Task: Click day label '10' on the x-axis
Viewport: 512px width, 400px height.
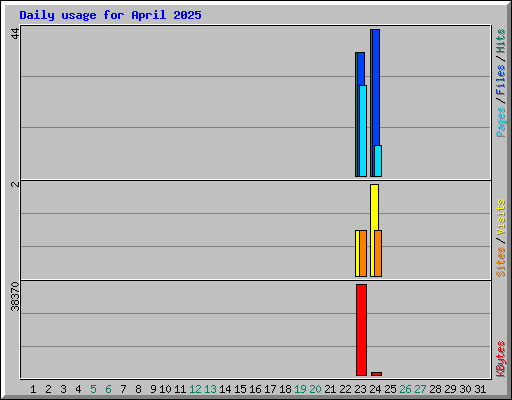Action: [165, 389]
